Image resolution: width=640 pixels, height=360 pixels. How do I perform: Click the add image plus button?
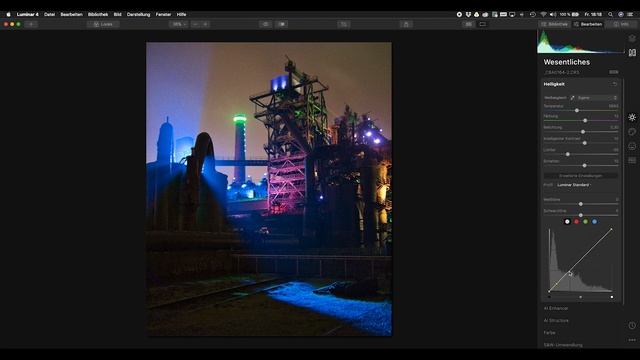pos(31,24)
